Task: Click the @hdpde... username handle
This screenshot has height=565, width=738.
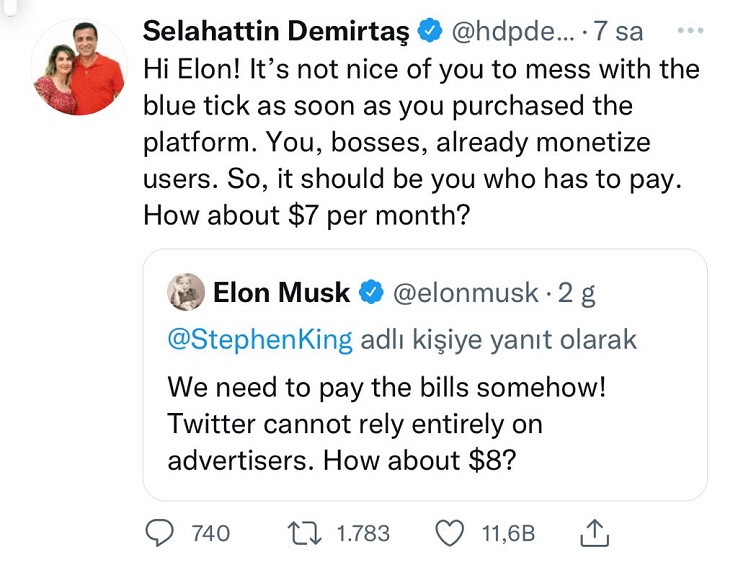Action: [x=510, y=32]
